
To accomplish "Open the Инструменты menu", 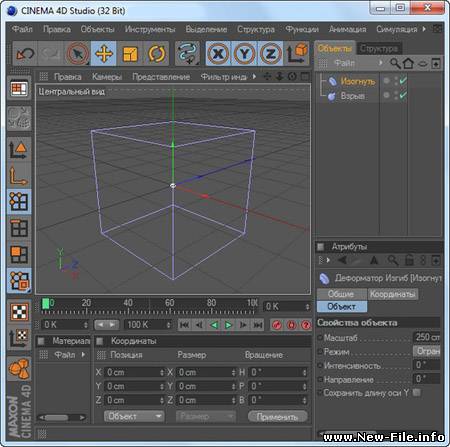I will [150, 29].
